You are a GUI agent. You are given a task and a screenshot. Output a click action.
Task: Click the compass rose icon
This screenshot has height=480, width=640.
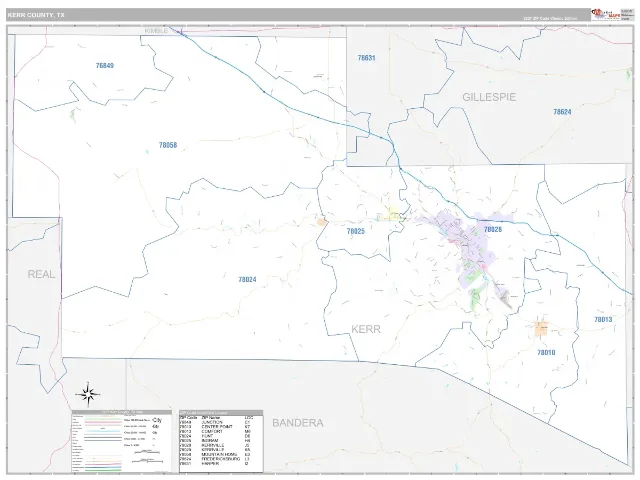(88, 395)
